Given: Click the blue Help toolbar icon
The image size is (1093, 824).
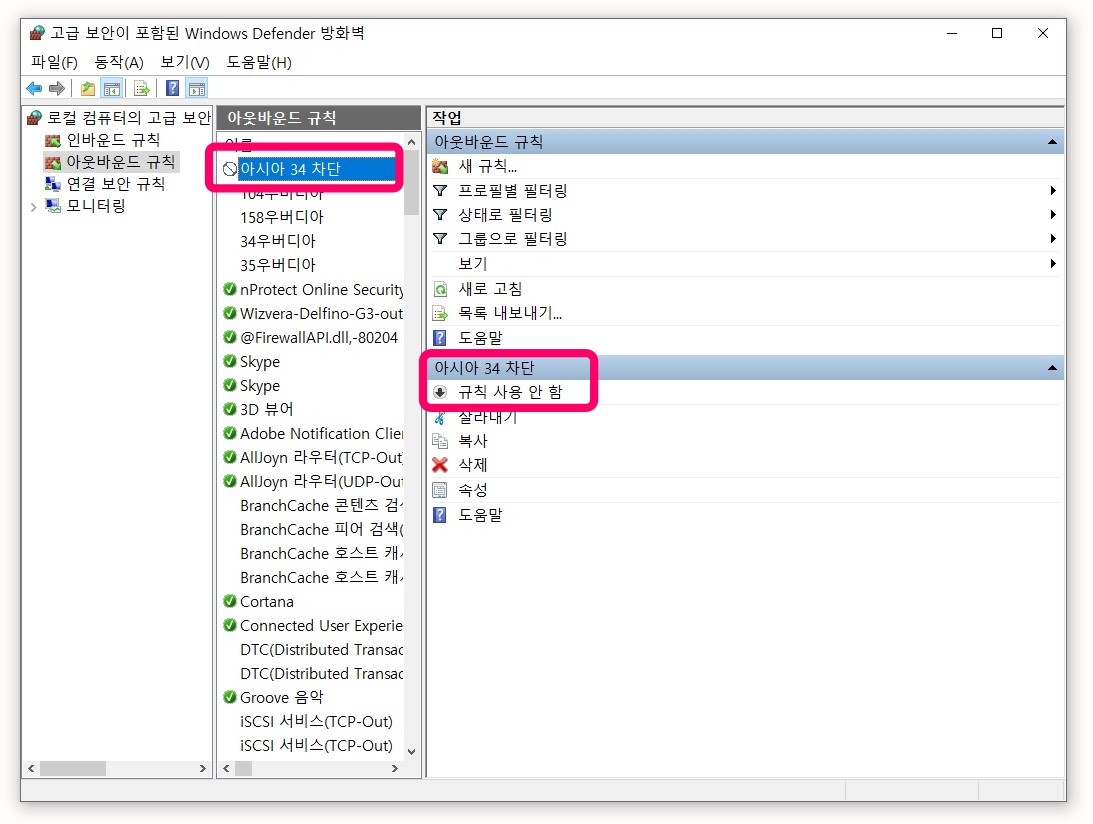Looking at the screenshot, I should (172, 89).
